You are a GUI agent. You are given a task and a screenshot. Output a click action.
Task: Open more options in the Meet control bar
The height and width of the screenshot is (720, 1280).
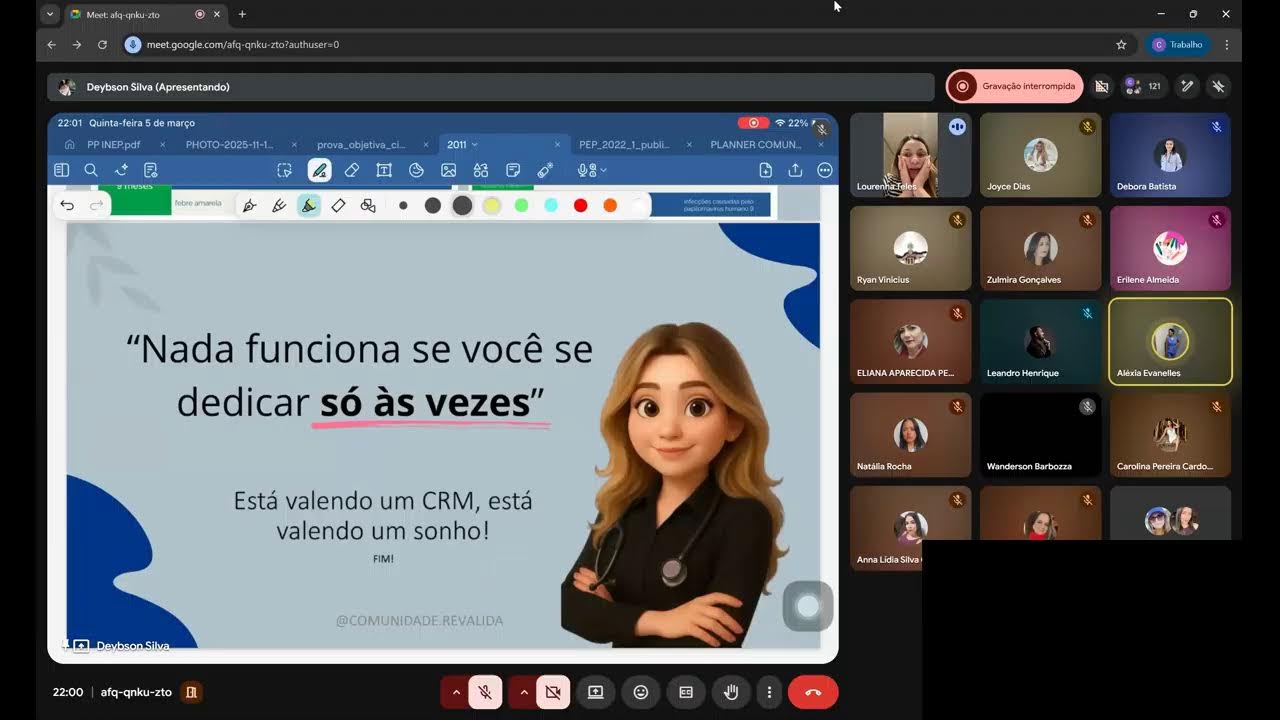(x=769, y=692)
